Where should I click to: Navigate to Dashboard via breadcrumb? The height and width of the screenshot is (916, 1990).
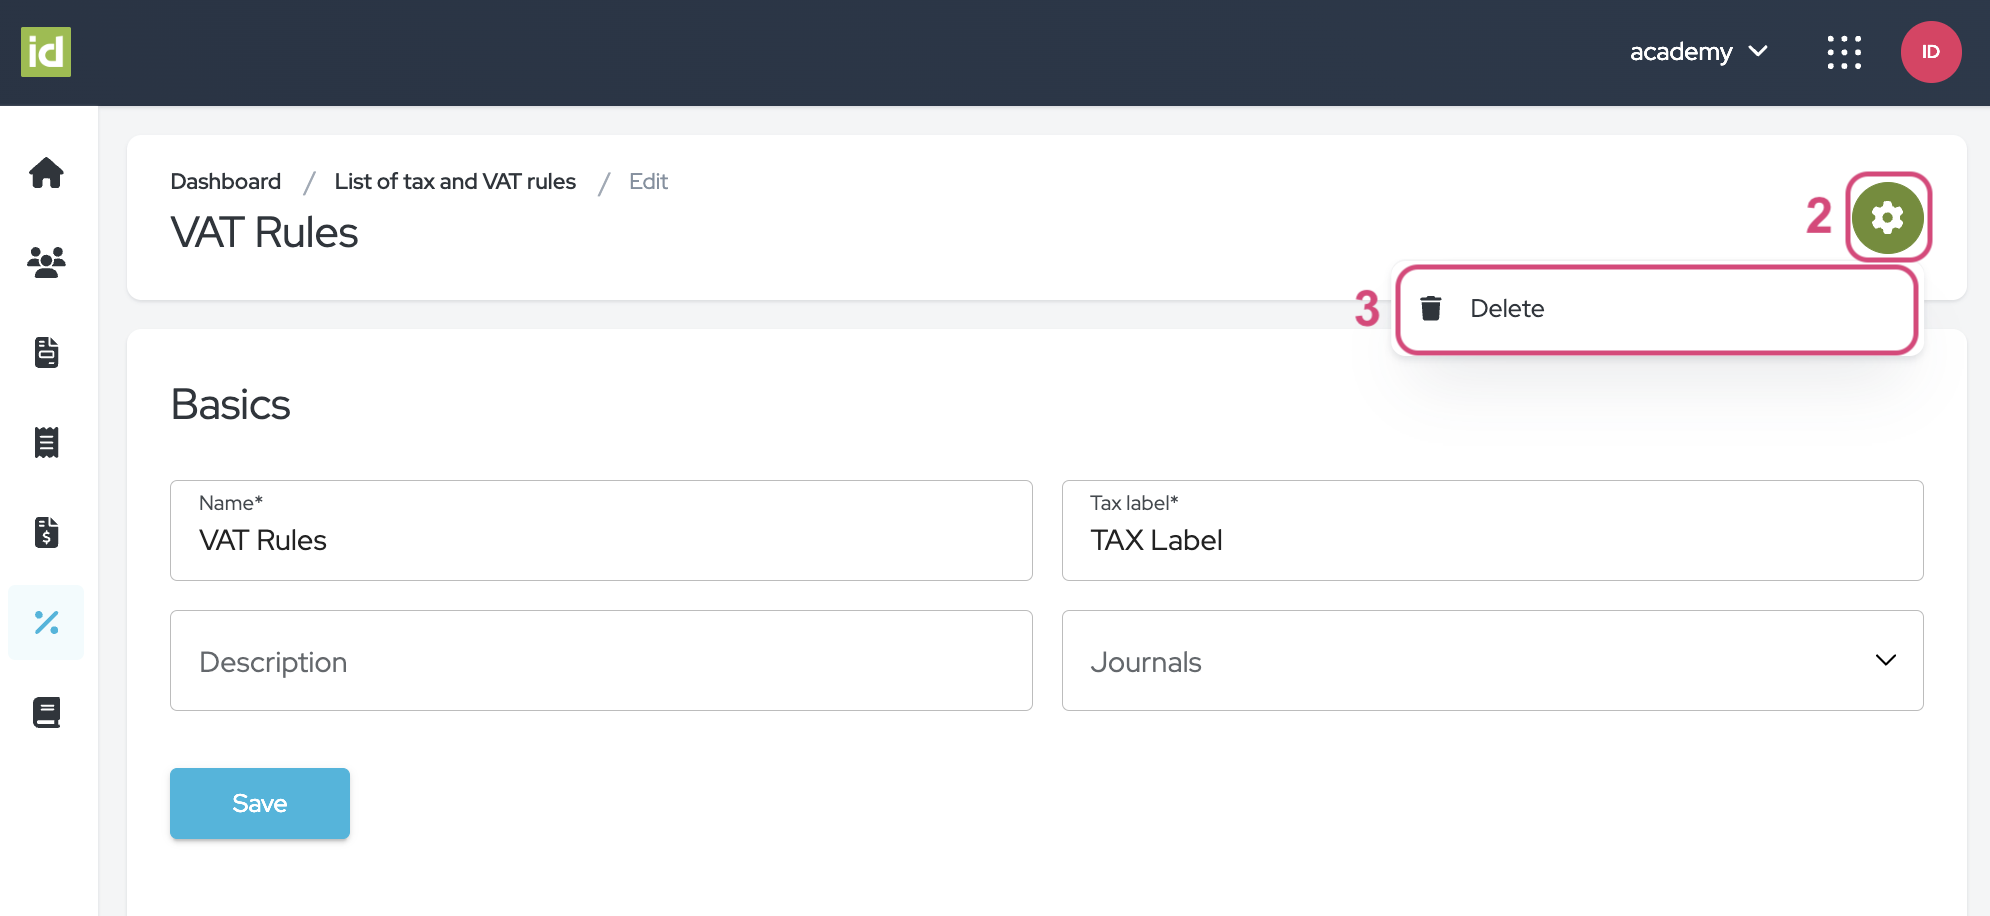(x=226, y=181)
